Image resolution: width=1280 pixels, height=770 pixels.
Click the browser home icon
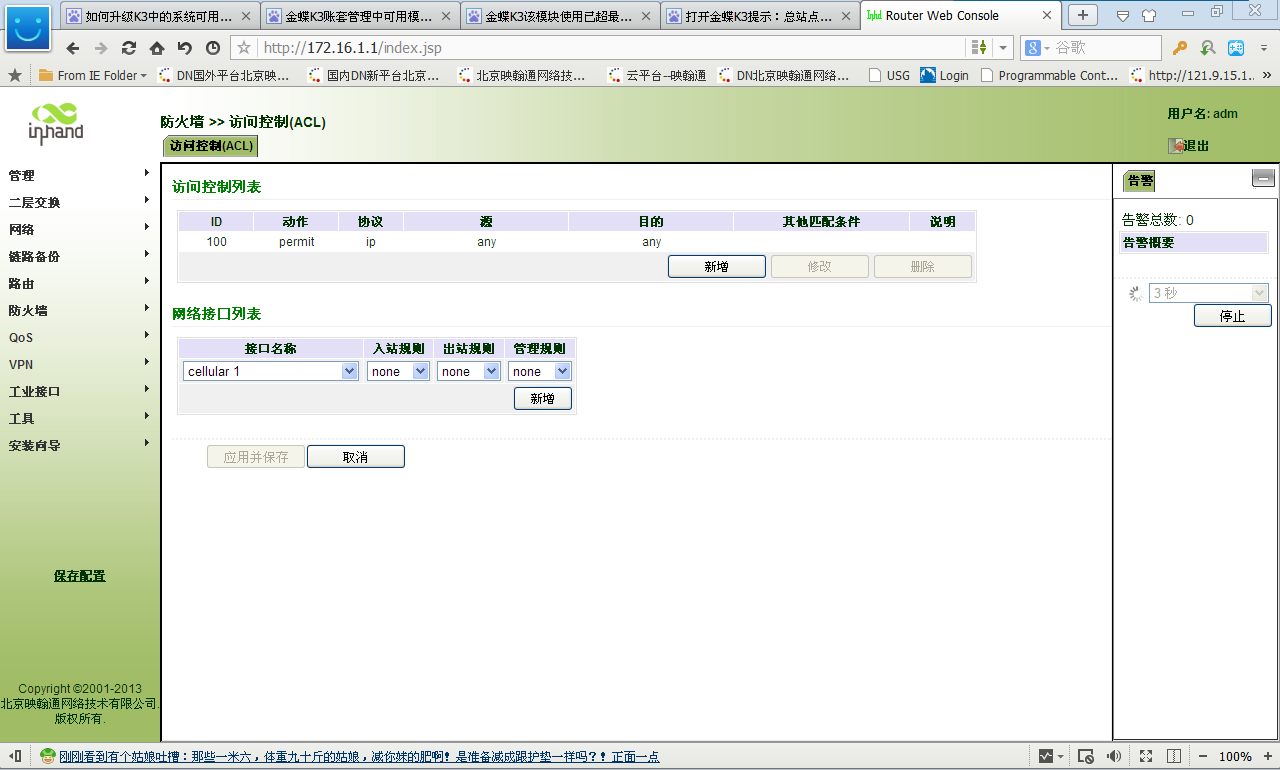[157, 48]
